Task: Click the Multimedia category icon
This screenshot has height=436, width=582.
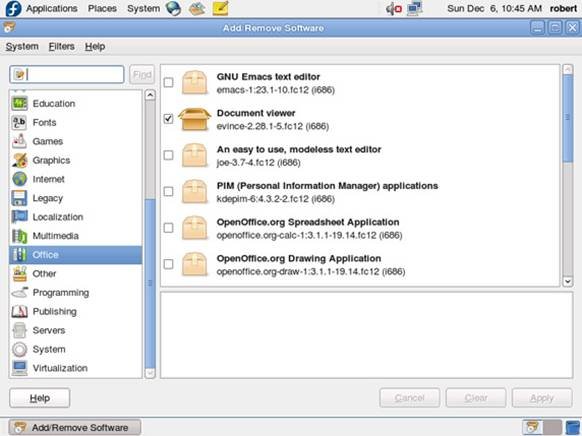Action: (19, 236)
